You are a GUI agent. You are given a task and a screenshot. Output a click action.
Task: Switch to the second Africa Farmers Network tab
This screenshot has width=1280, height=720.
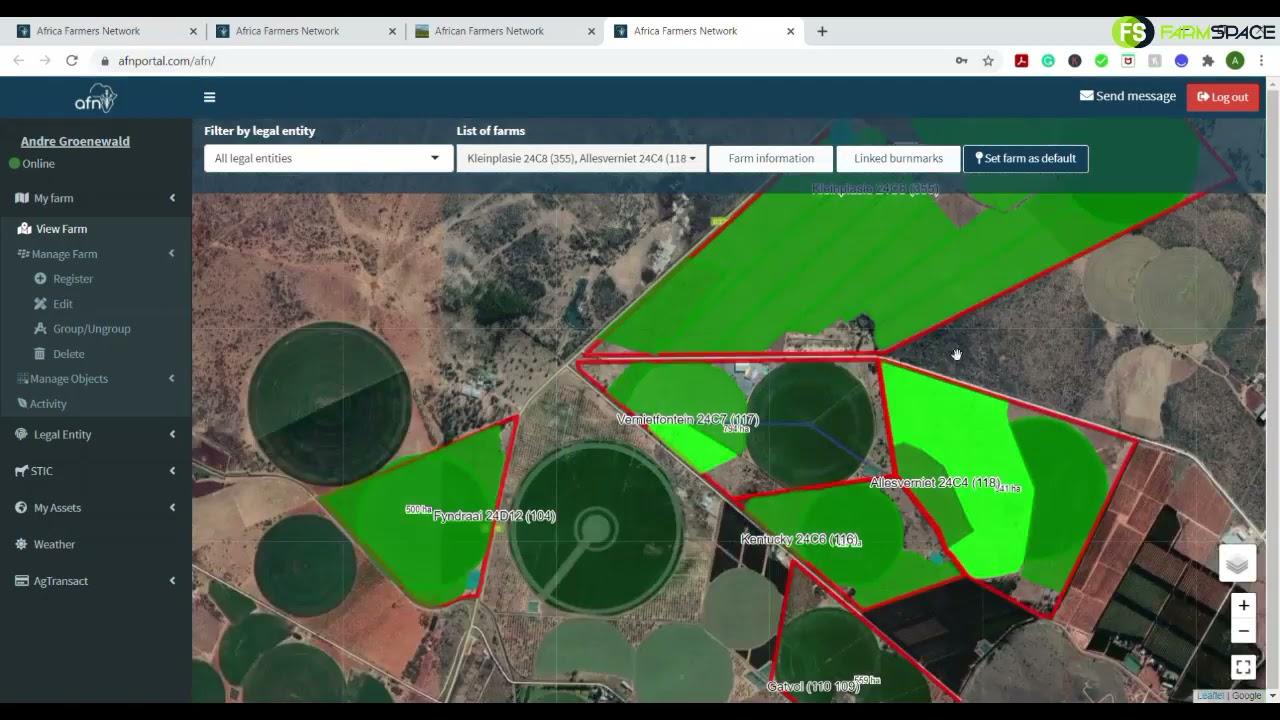point(304,31)
